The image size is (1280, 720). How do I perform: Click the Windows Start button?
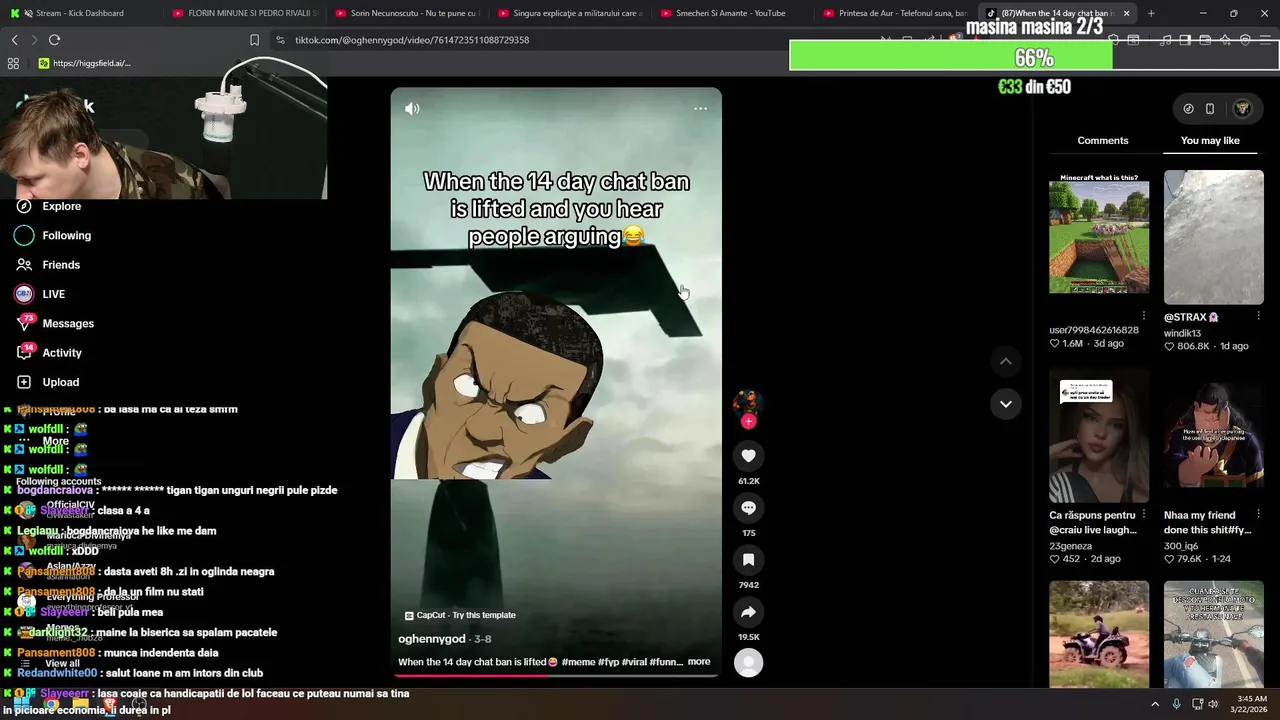tap(21, 704)
